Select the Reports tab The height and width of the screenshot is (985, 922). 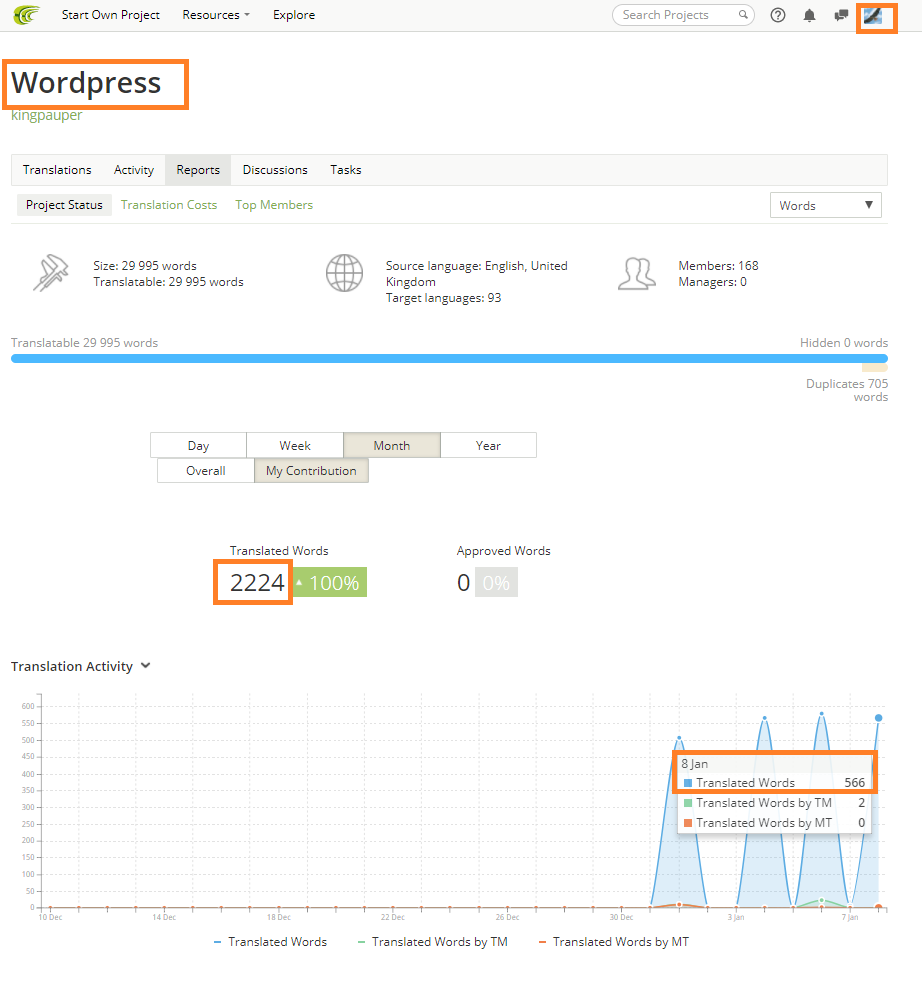198,170
